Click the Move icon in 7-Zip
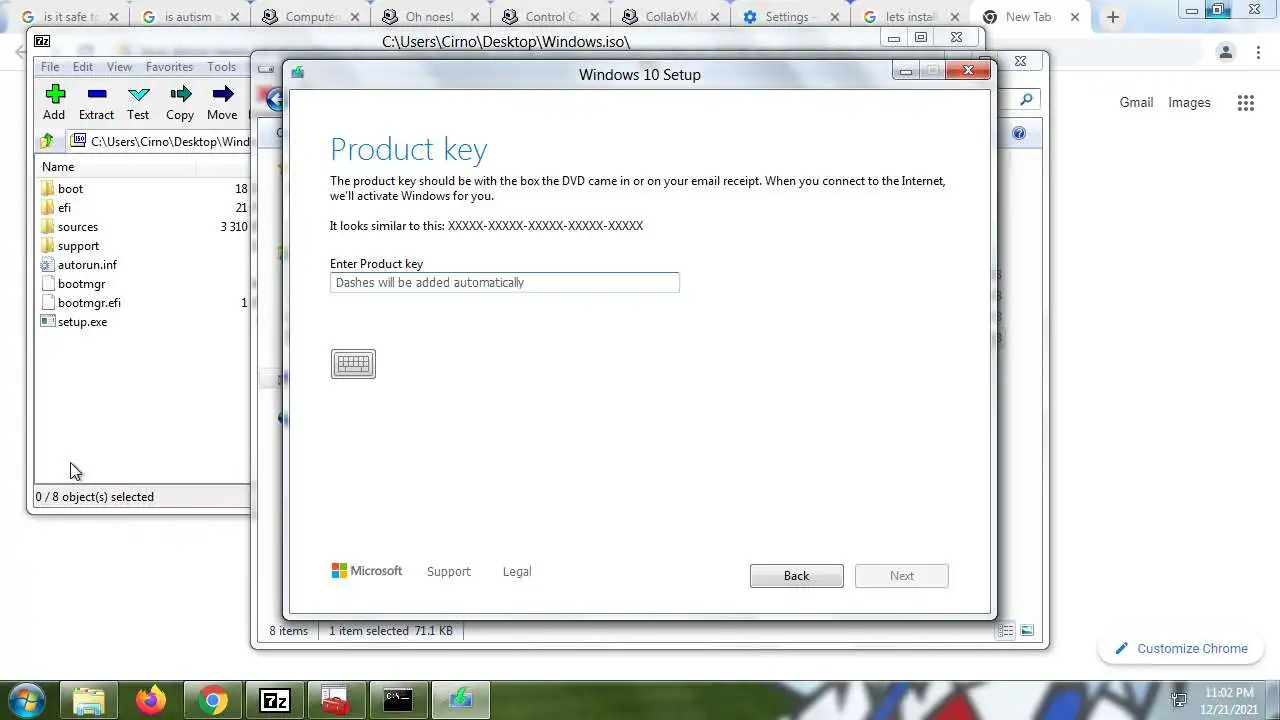Image resolution: width=1280 pixels, height=720 pixels. (x=223, y=94)
